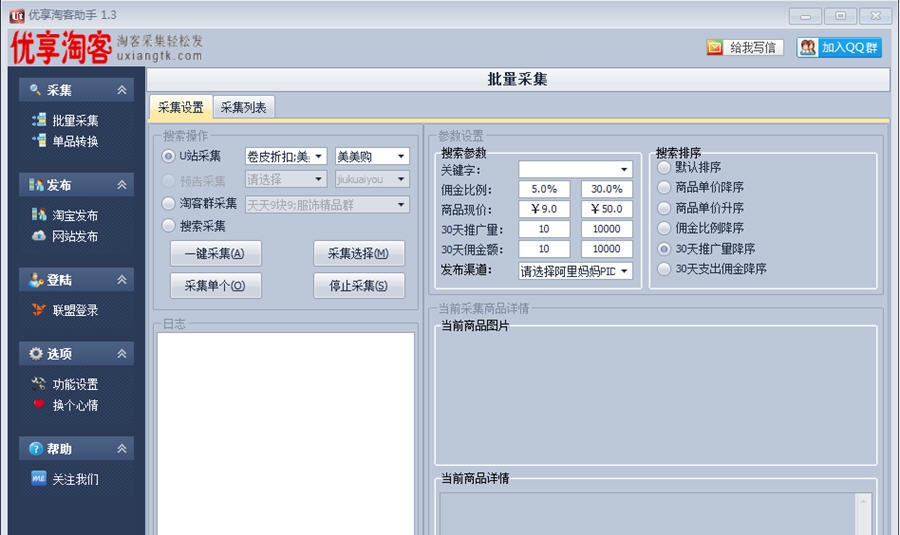Click the minimum 30天推广量 field

click(544, 229)
